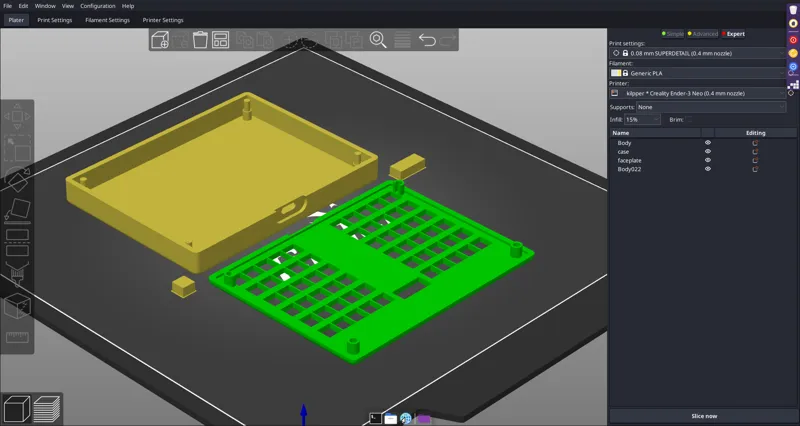This screenshot has height=426, width=800.
Task: Click the Generic PLA filament color swatch
Action: tap(616, 73)
